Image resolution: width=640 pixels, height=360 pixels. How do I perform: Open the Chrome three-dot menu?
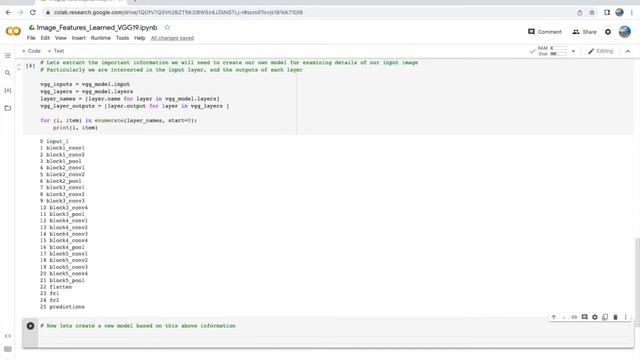[632, 12]
